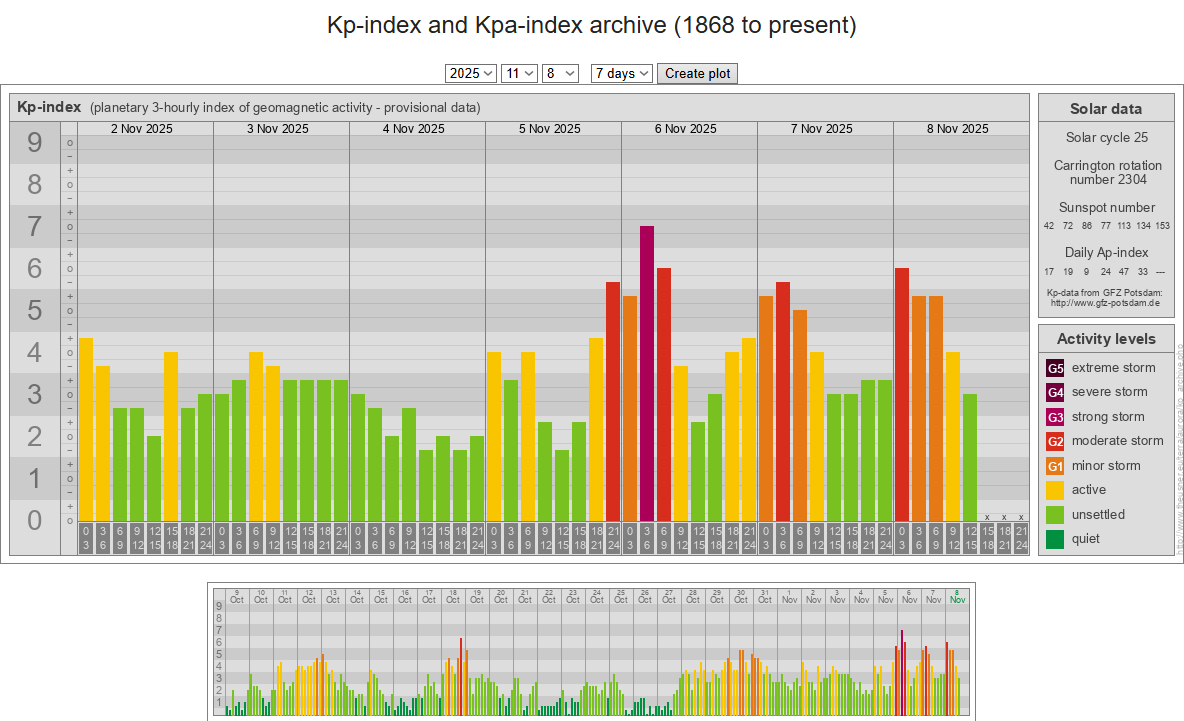
Task: Click the tallest purple Kp 7 bar on 6 Nov
Action: [x=647, y=374]
